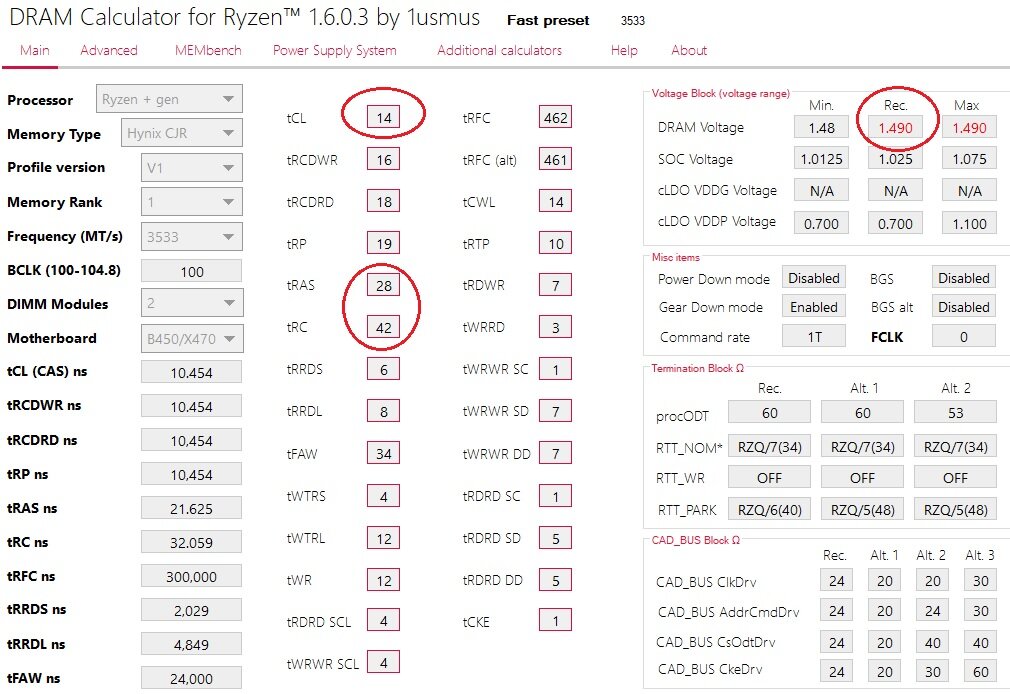Focus the tRCDRD timing field
1010x694 pixels.
[383, 202]
